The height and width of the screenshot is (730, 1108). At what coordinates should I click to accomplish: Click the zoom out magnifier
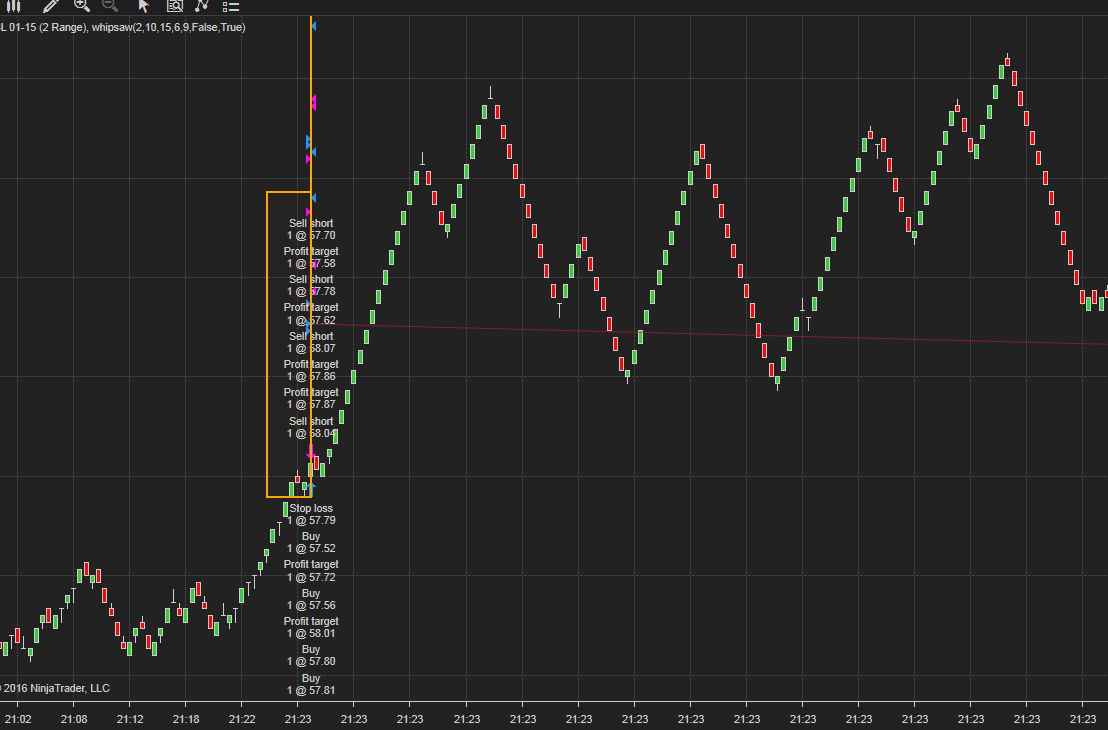(x=110, y=6)
